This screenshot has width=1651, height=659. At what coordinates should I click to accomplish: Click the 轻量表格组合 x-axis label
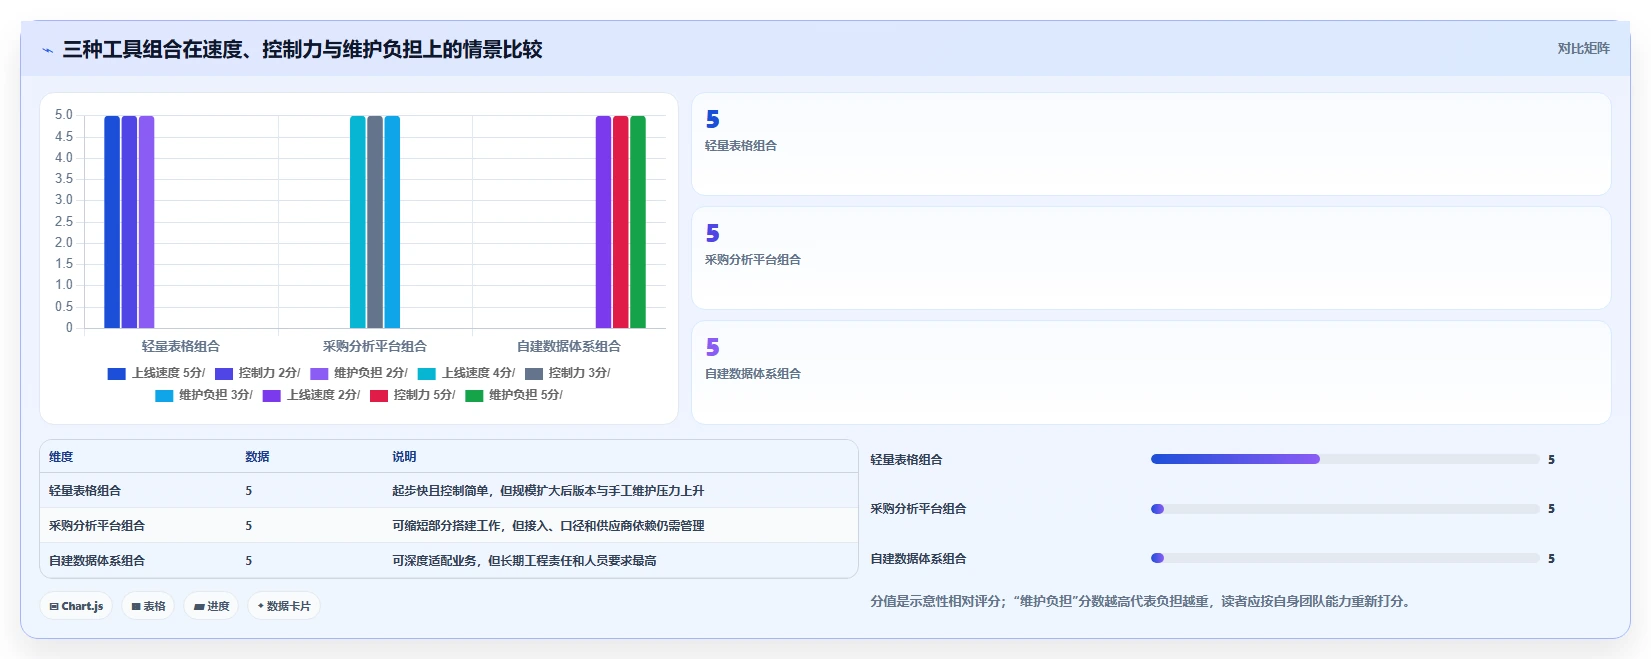tap(181, 346)
